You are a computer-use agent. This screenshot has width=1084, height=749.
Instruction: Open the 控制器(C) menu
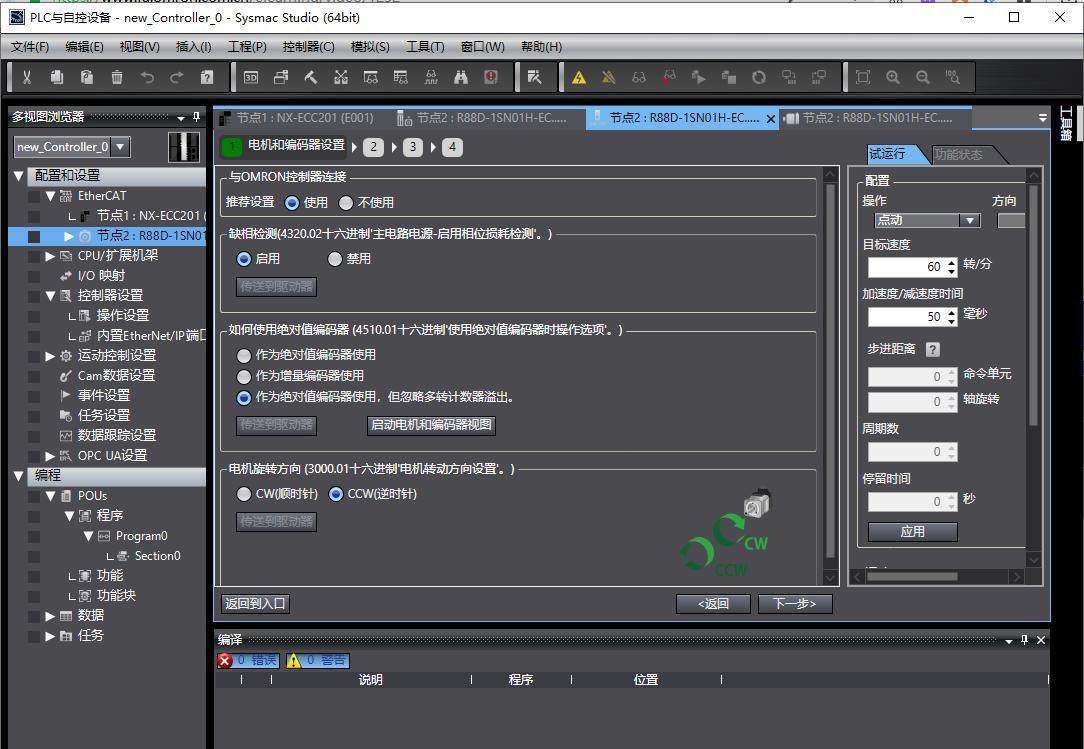tap(308, 46)
